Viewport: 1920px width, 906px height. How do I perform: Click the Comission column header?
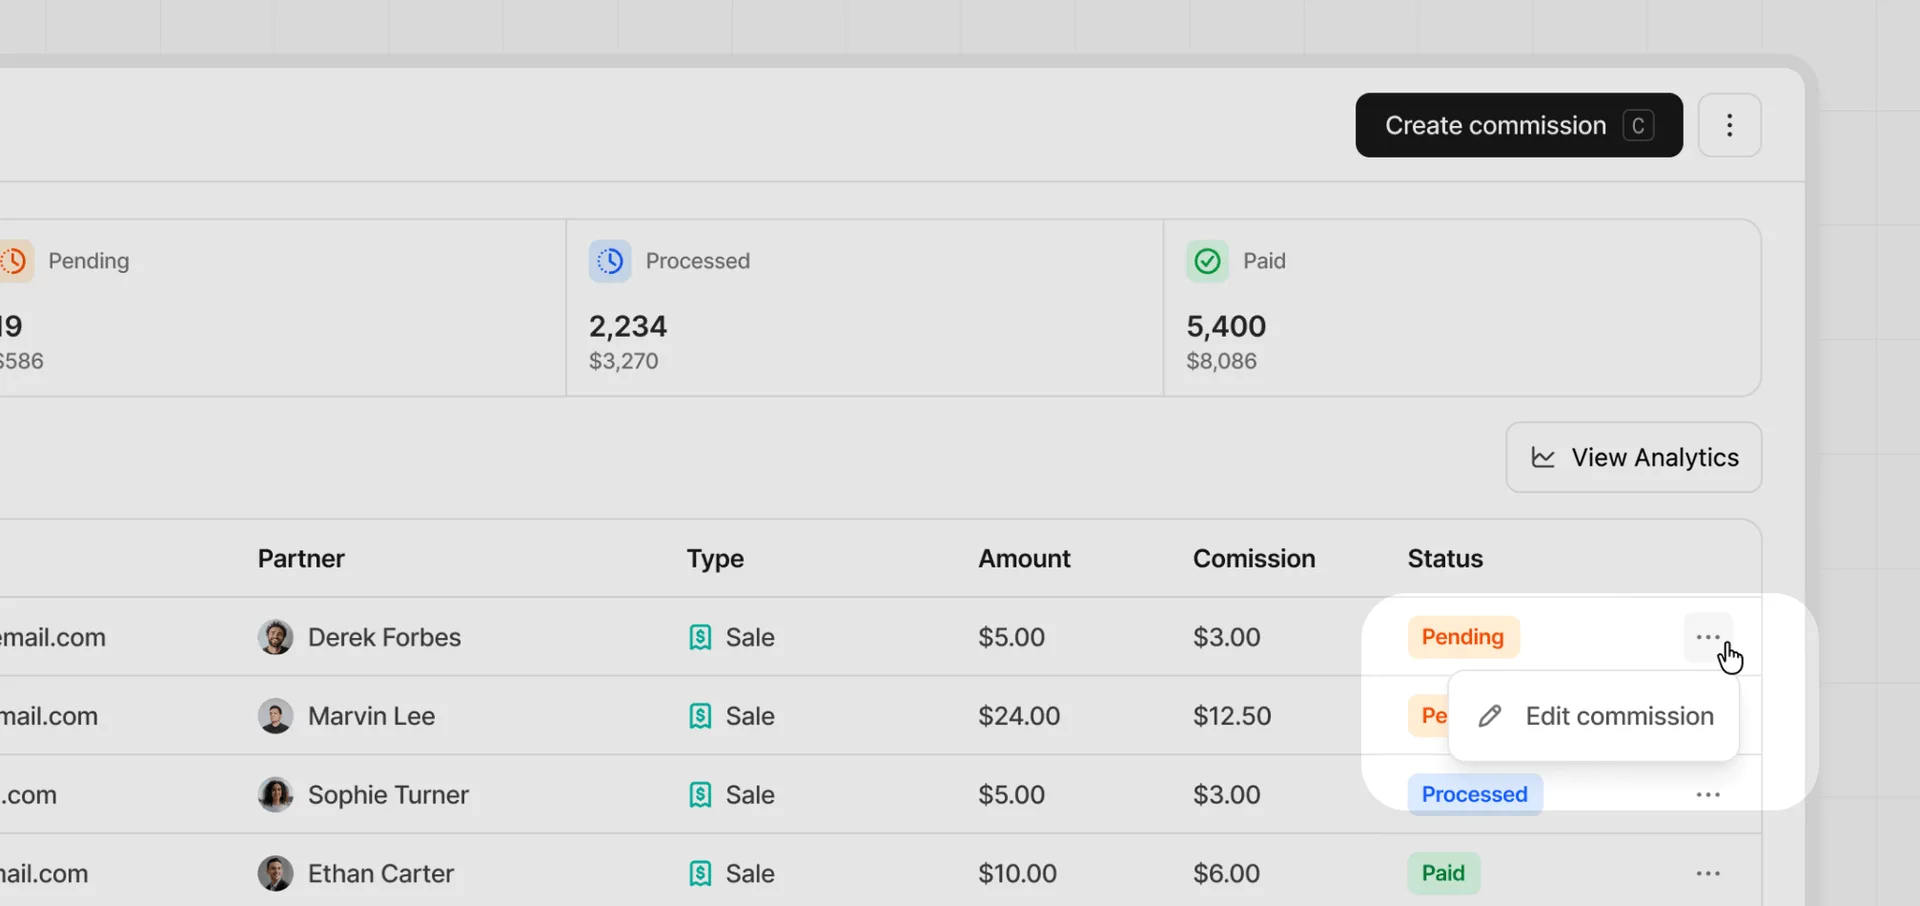[1254, 558]
